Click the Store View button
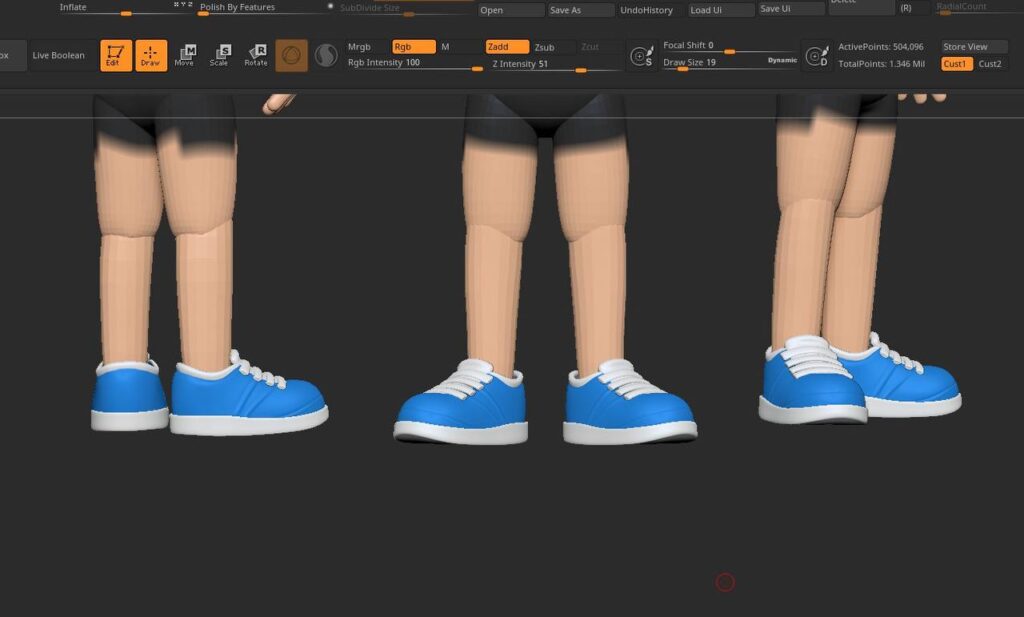The width and height of the screenshot is (1024, 617). [973, 47]
